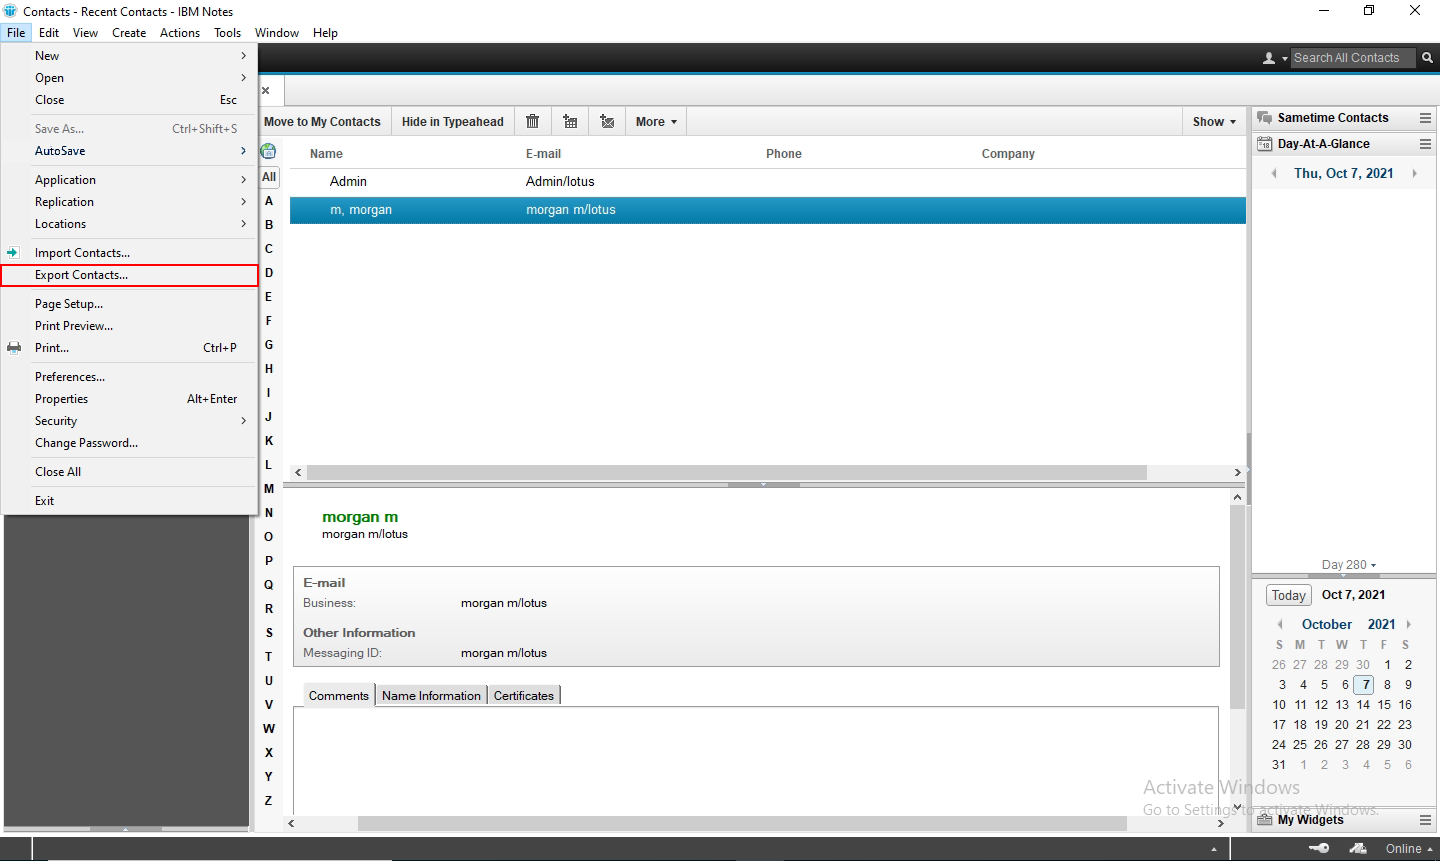Click the magnifier search icon in top bar
The image size is (1440, 861).
[1428, 58]
